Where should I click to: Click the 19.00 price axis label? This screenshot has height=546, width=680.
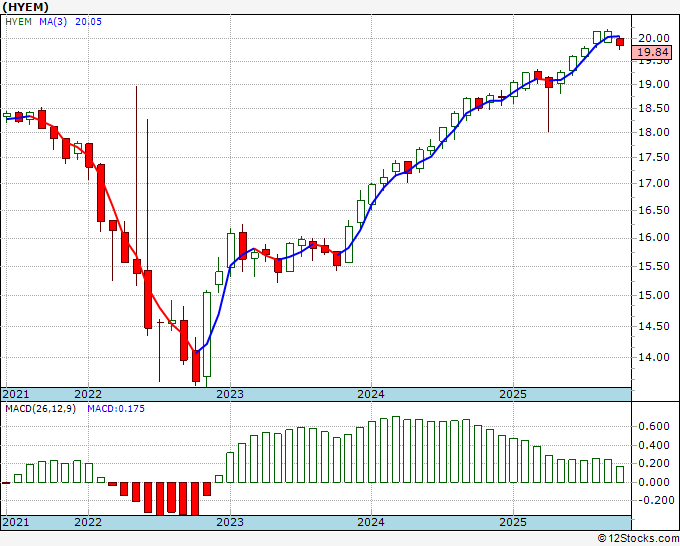coord(654,84)
